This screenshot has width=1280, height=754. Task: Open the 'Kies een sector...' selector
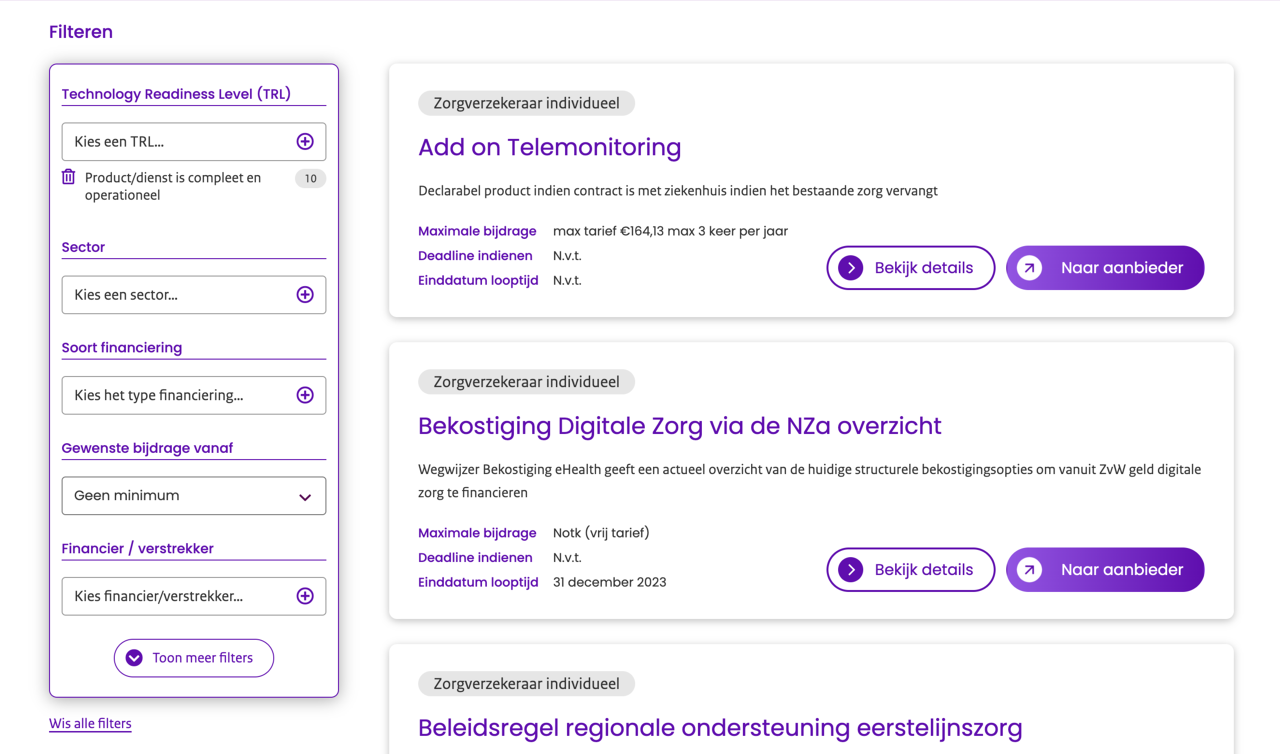coord(194,295)
